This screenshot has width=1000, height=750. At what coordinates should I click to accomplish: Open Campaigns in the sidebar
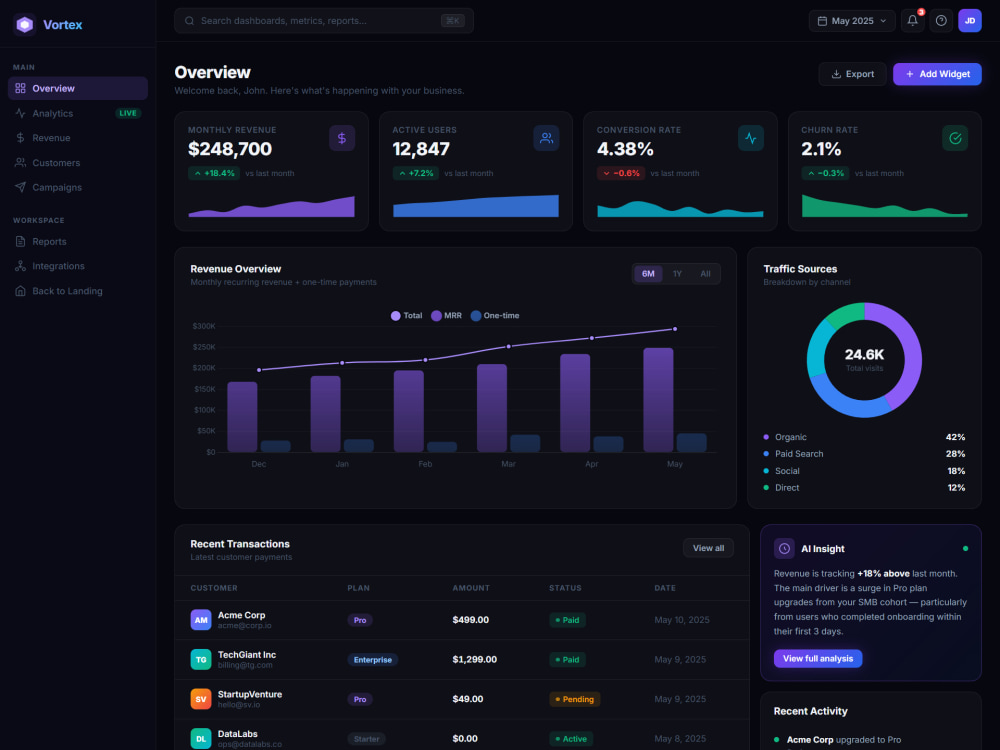78,188
